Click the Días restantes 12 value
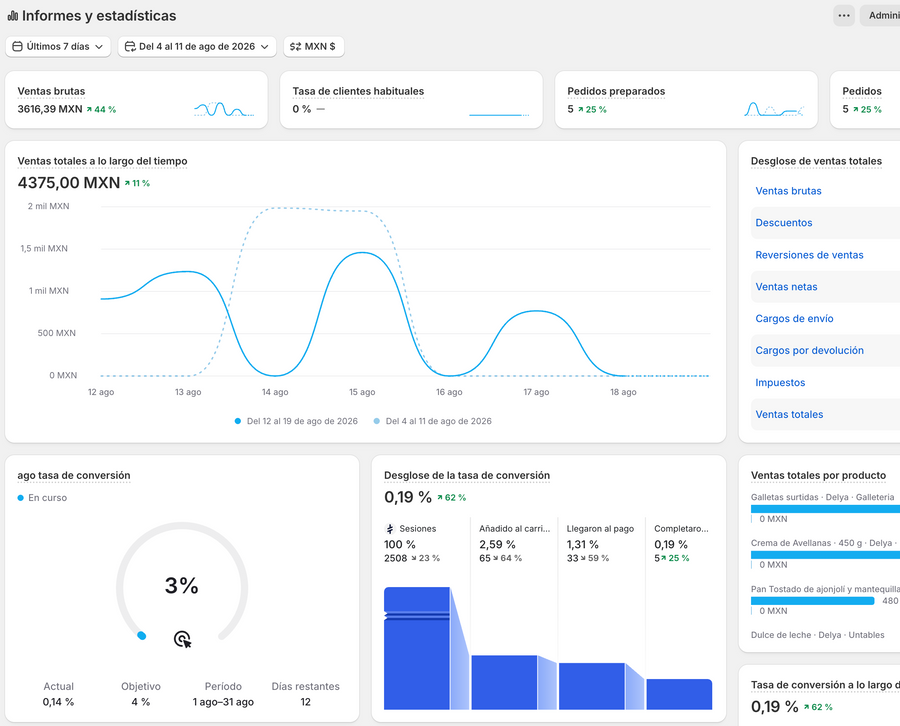 pos(305,702)
